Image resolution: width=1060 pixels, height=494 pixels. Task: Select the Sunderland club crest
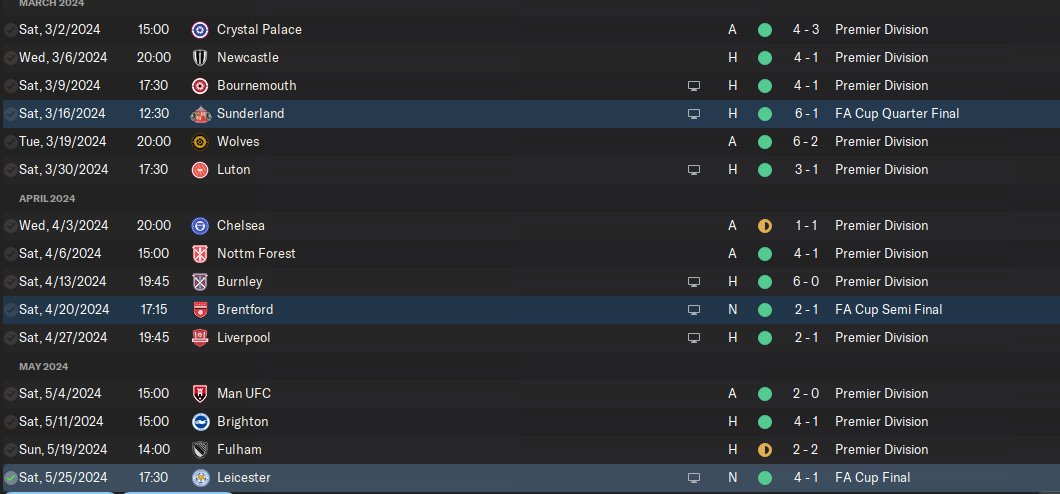coord(199,114)
